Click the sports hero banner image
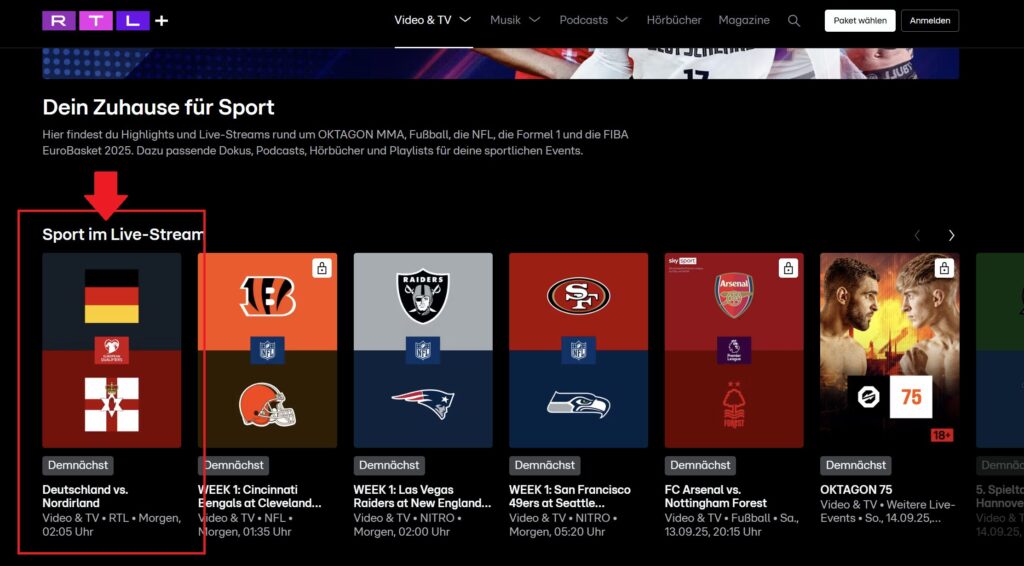The height and width of the screenshot is (566, 1024). point(500,63)
